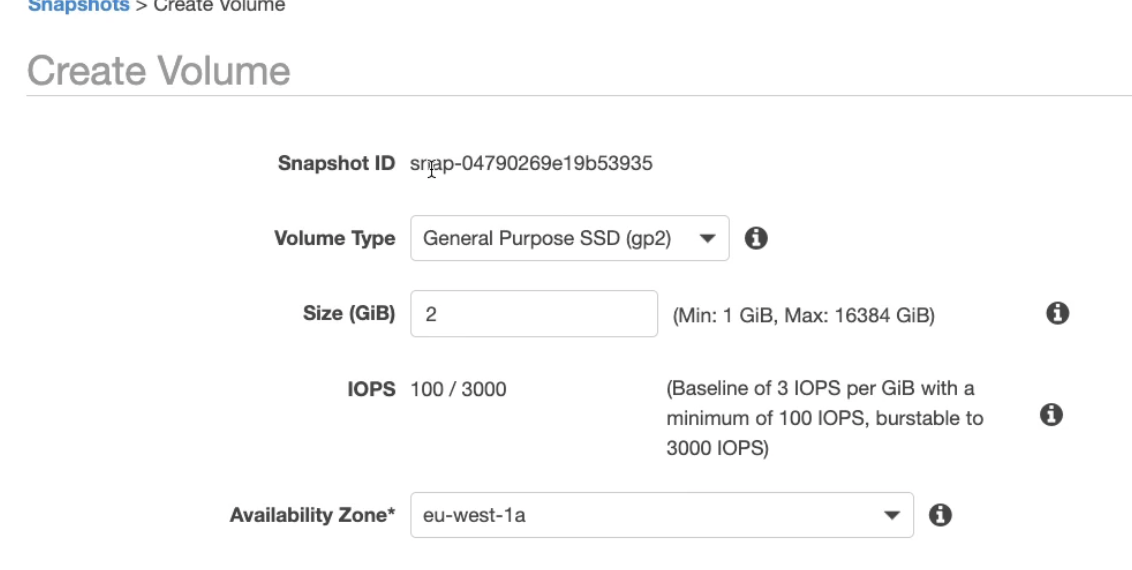Click the Snapshot ID label
The width and height of the screenshot is (1132, 570).
(336, 163)
